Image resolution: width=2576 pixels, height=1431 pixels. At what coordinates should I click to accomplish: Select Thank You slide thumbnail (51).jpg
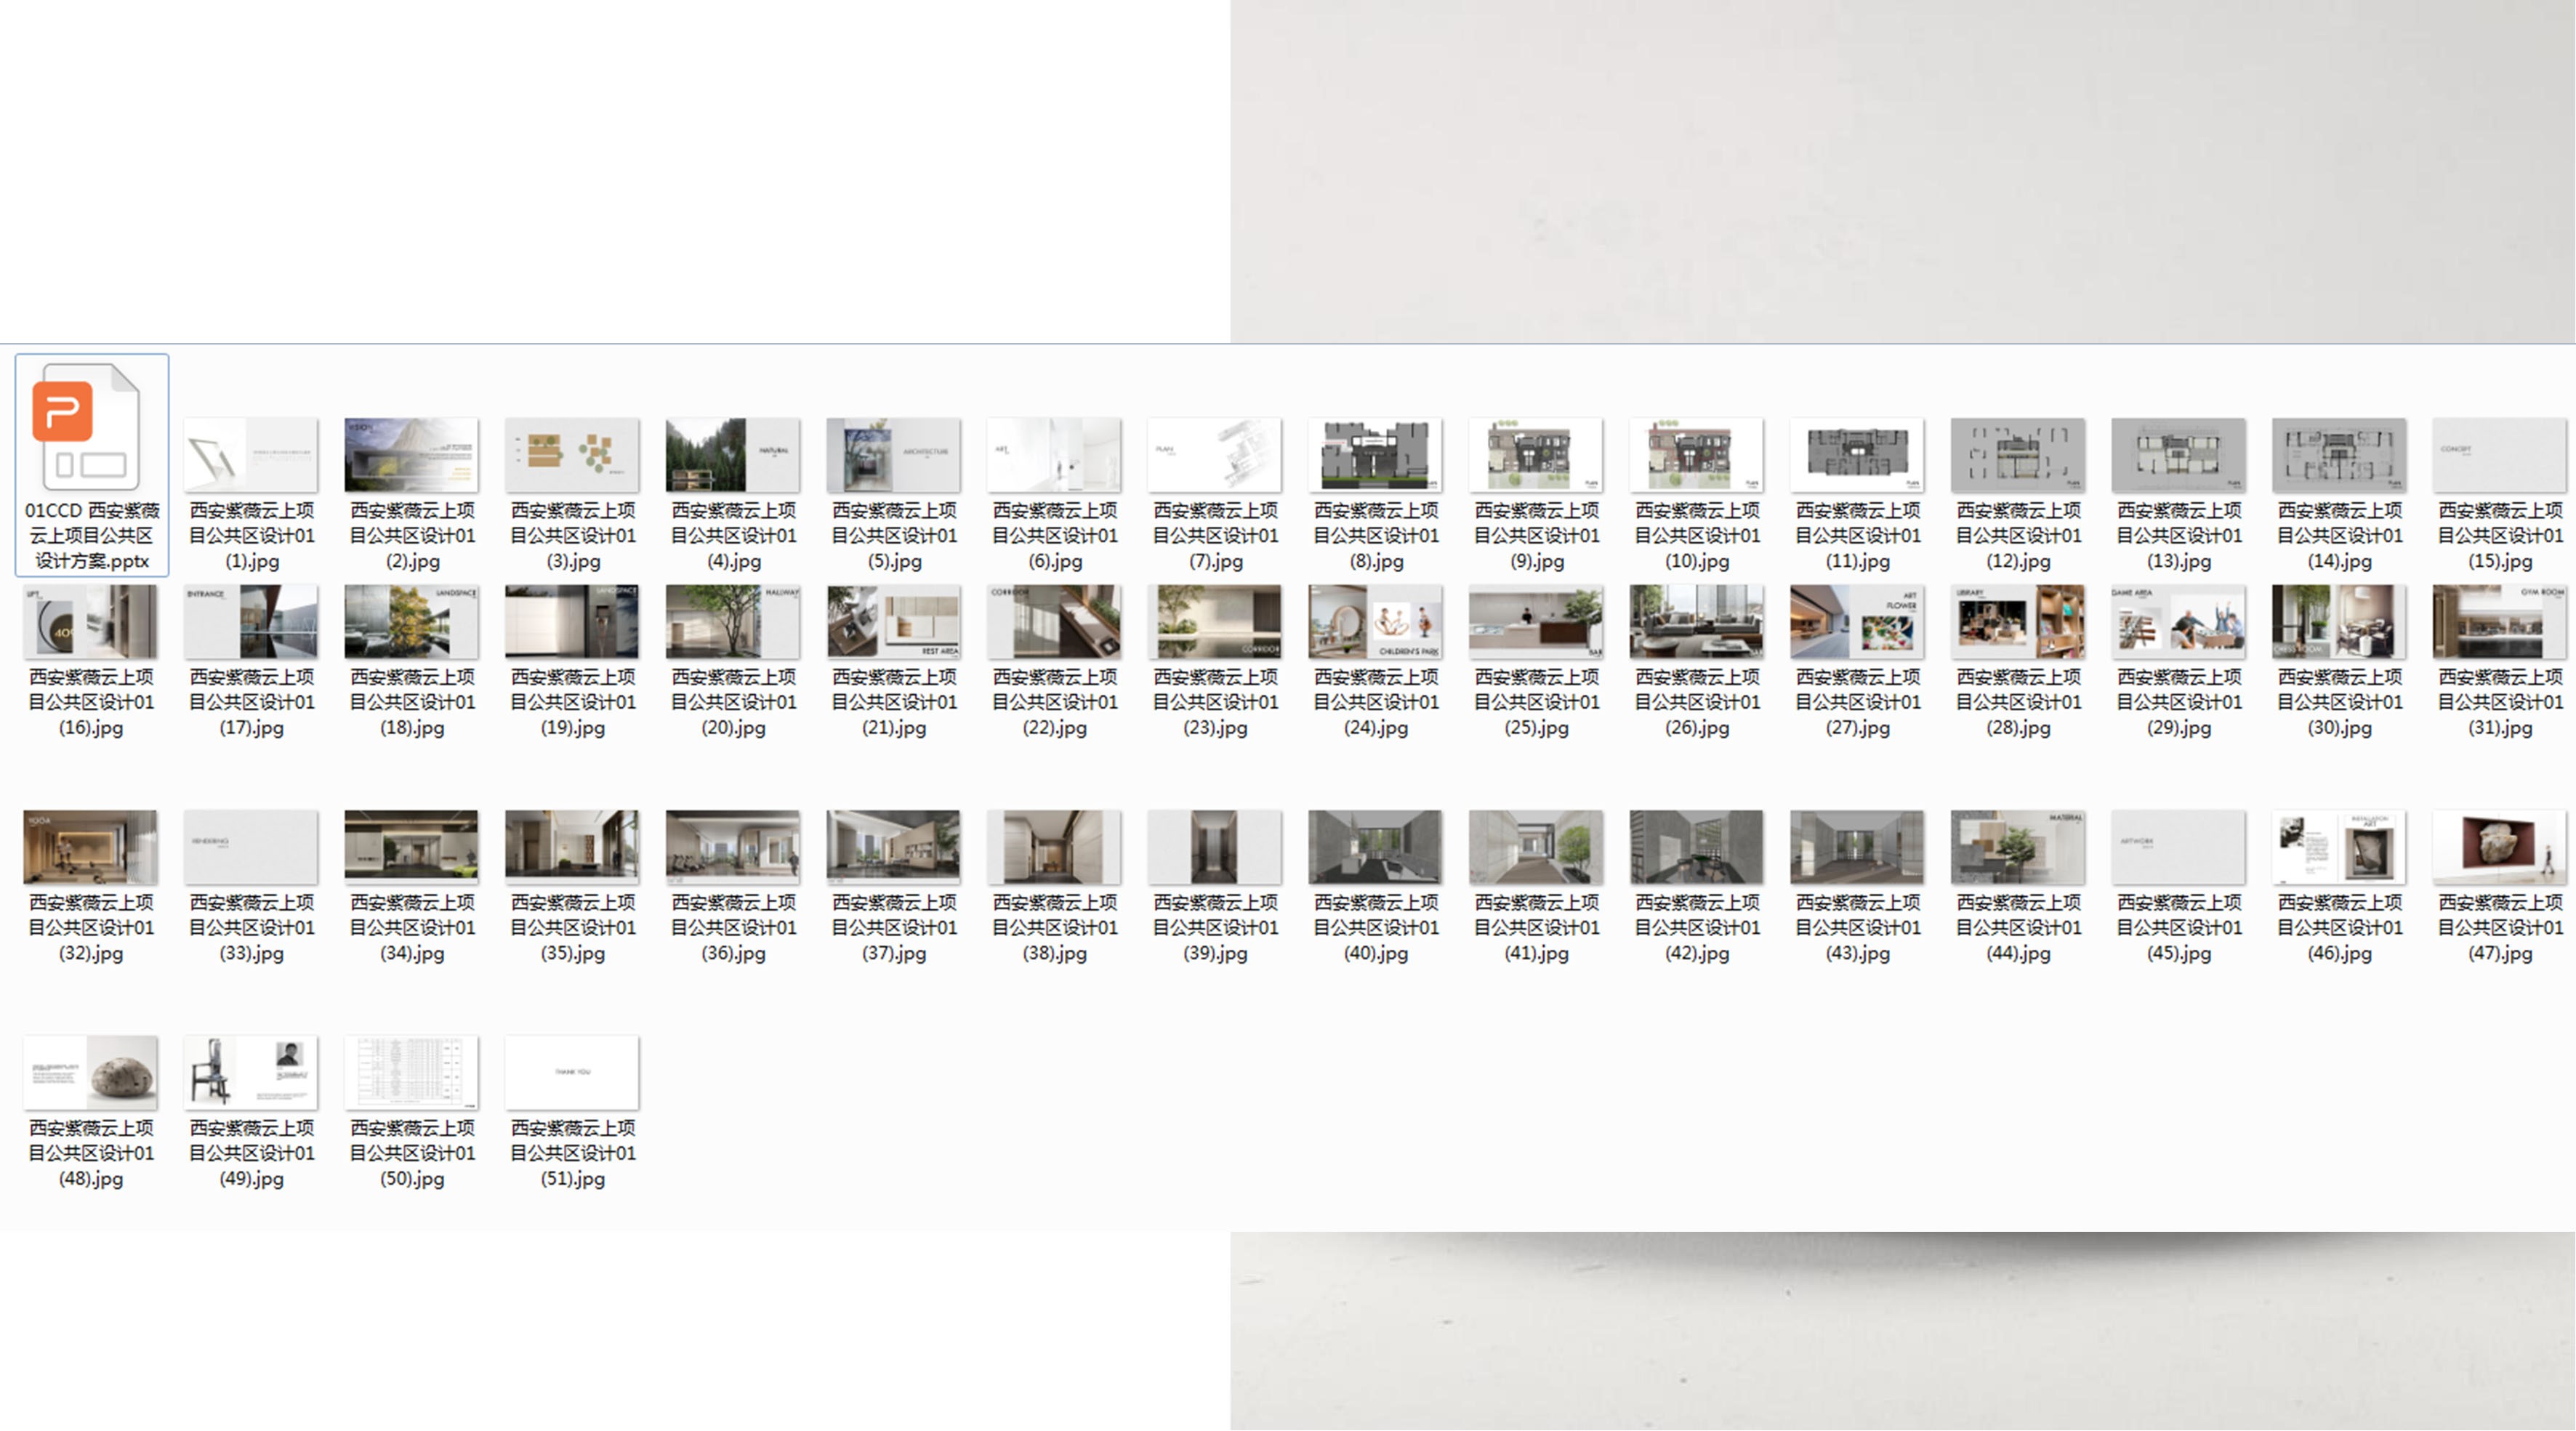coord(573,1072)
